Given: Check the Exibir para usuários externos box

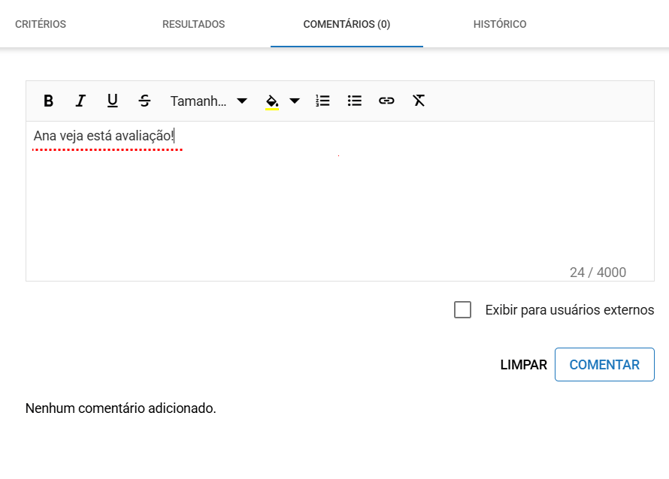Looking at the screenshot, I should 462,310.
